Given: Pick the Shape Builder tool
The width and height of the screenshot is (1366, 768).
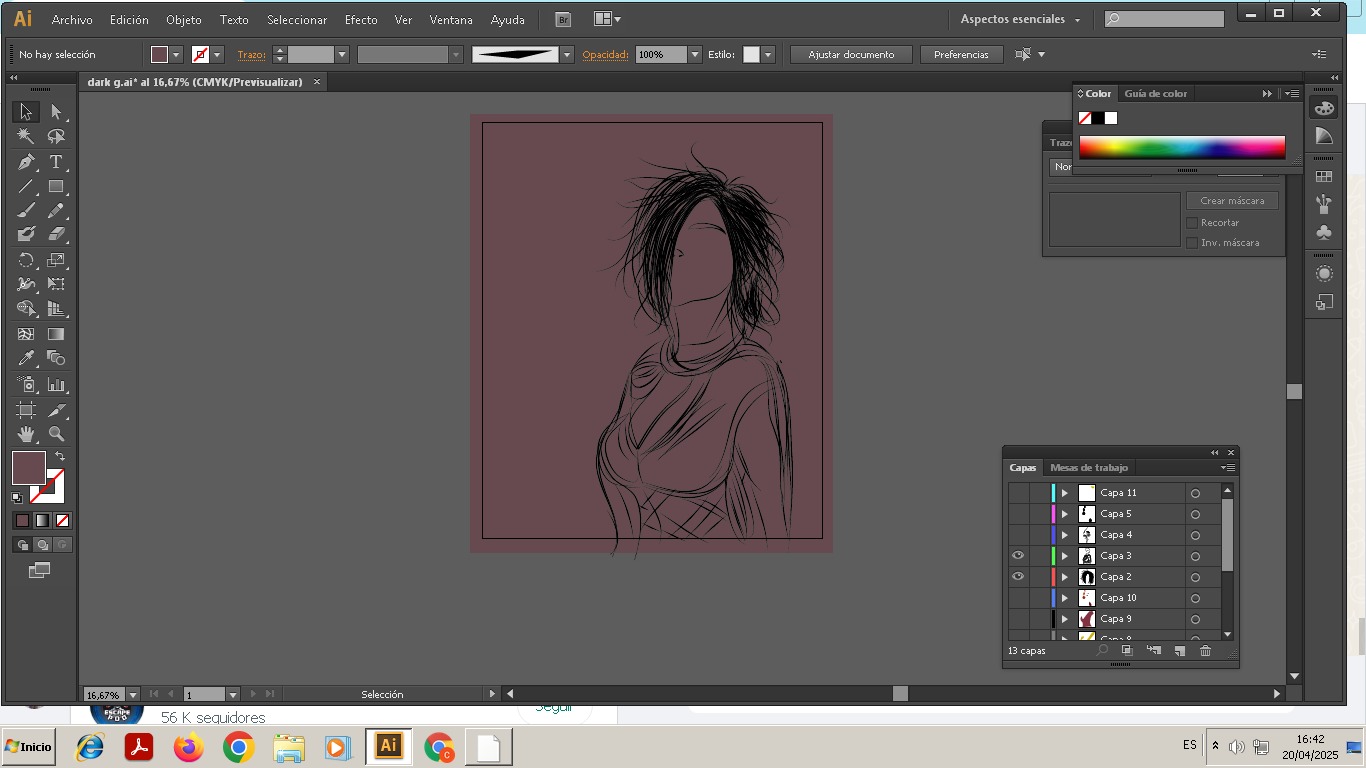Looking at the screenshot, I should [x=26, y=309].
